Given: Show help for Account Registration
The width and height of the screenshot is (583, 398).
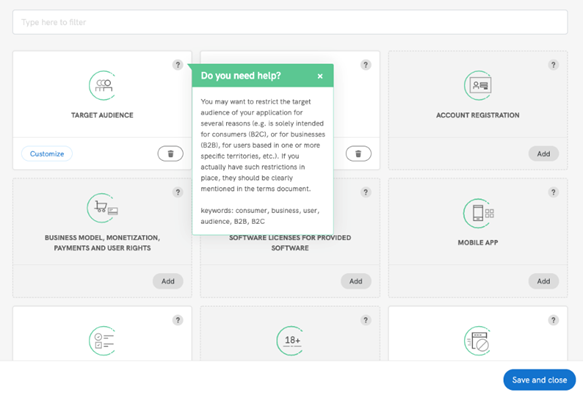Looking at the screenshot, I should [553, 65].
